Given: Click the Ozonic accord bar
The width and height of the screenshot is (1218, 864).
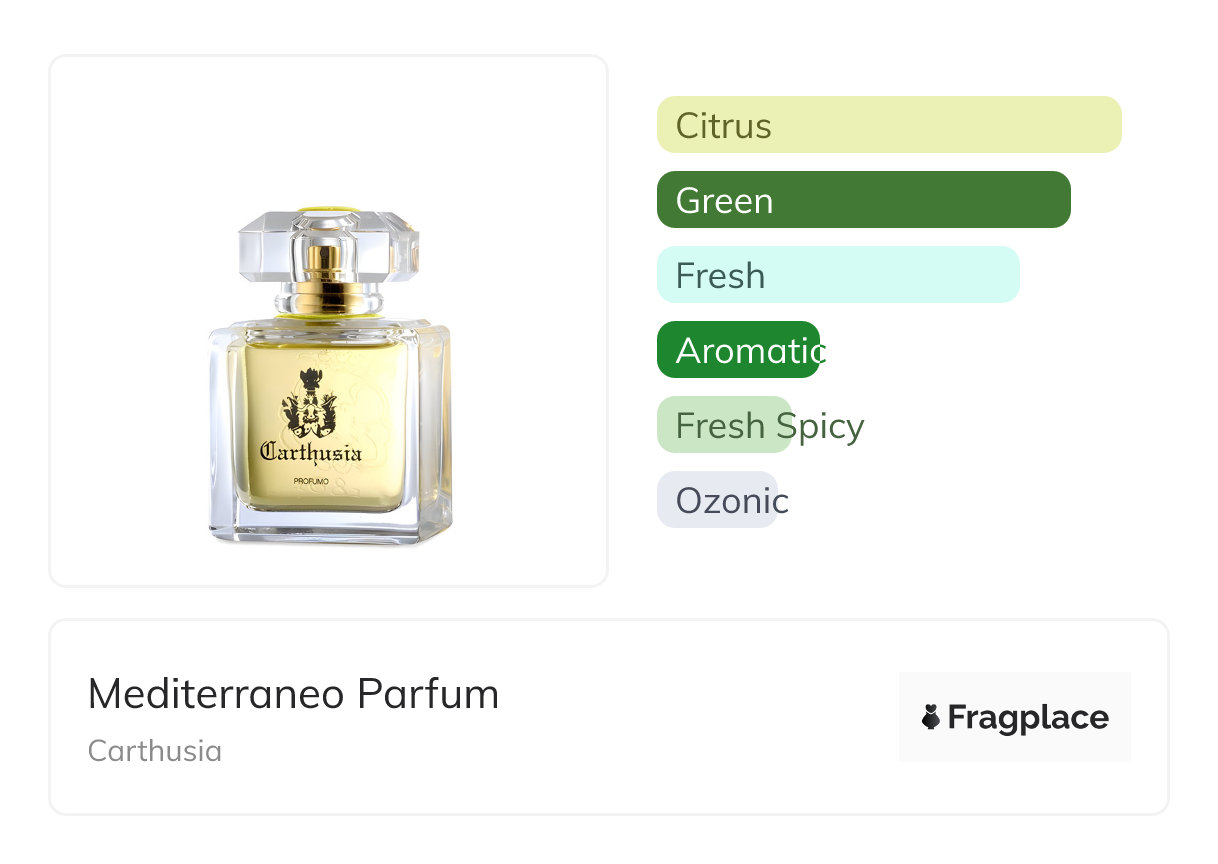Looking at the screenshot, I should (717, 500).
